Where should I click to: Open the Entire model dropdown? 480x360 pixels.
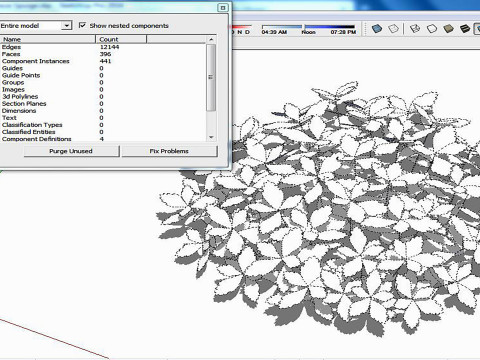(x=36, y=26)
